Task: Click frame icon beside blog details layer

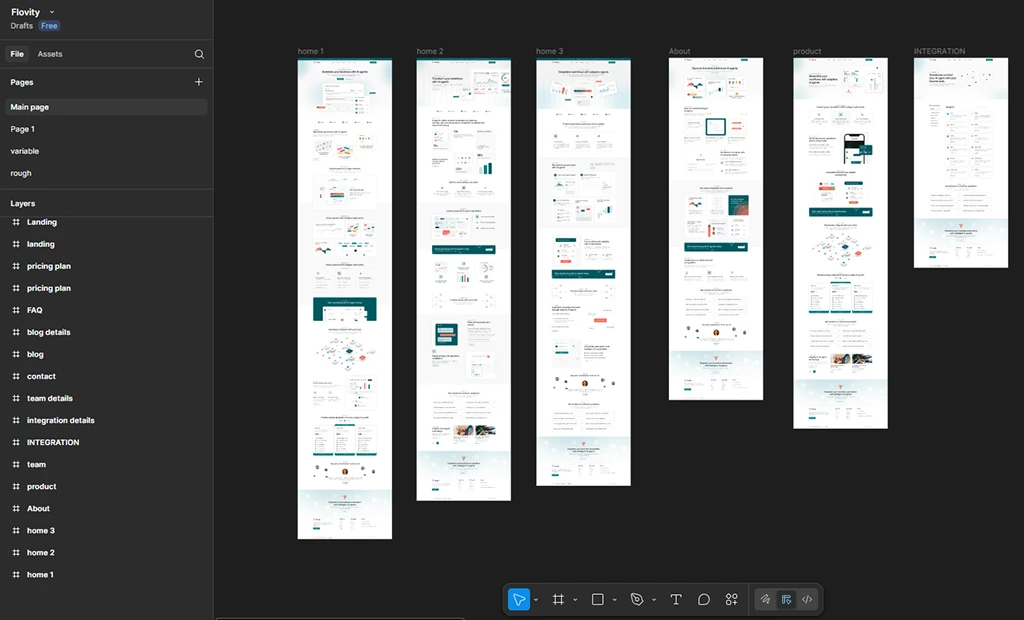Action: pos(16,332)
